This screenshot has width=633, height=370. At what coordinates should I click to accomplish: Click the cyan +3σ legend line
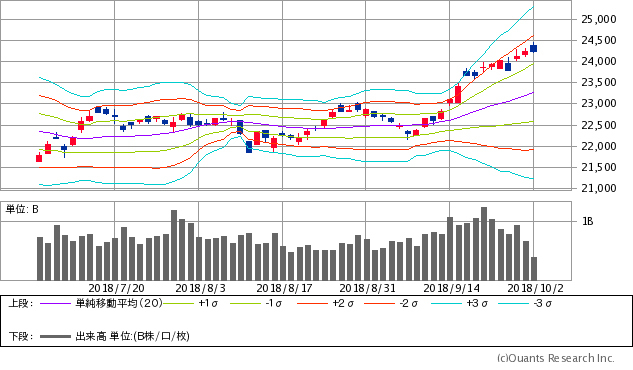(x=446, y=303)
